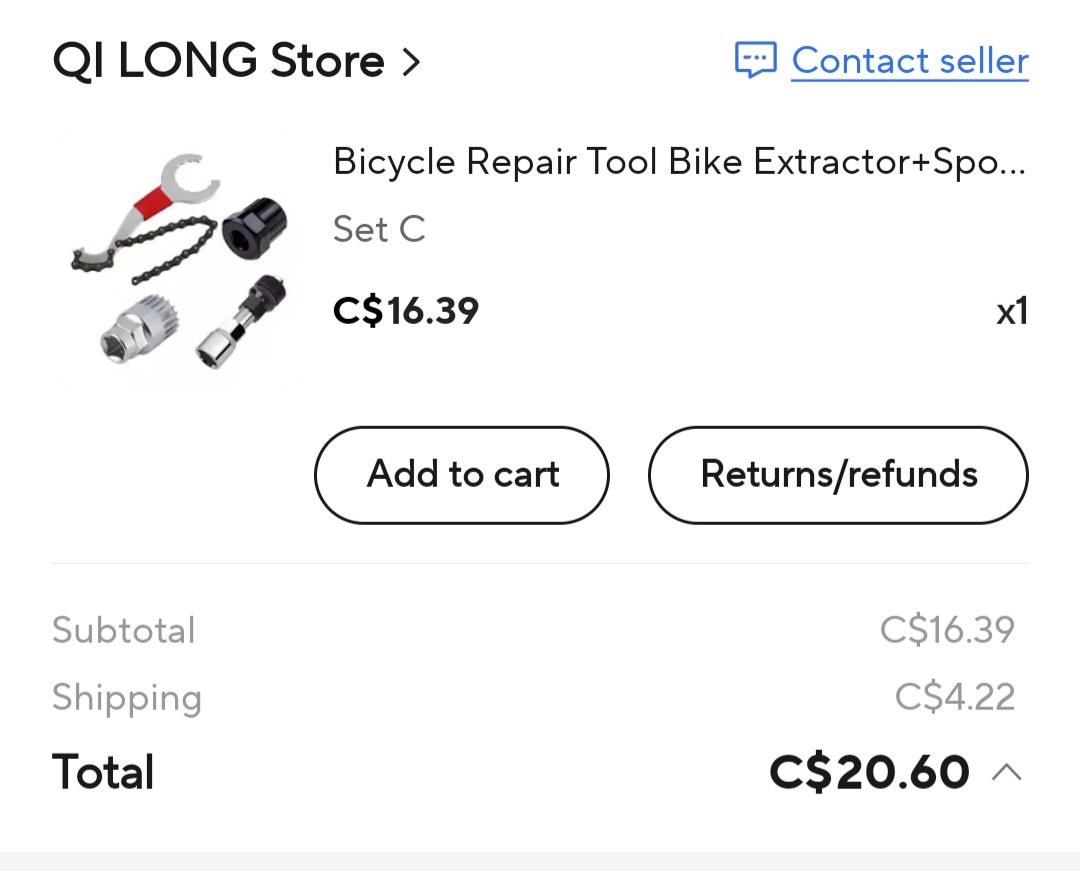Open Returns/refunds information

(838, 475)
